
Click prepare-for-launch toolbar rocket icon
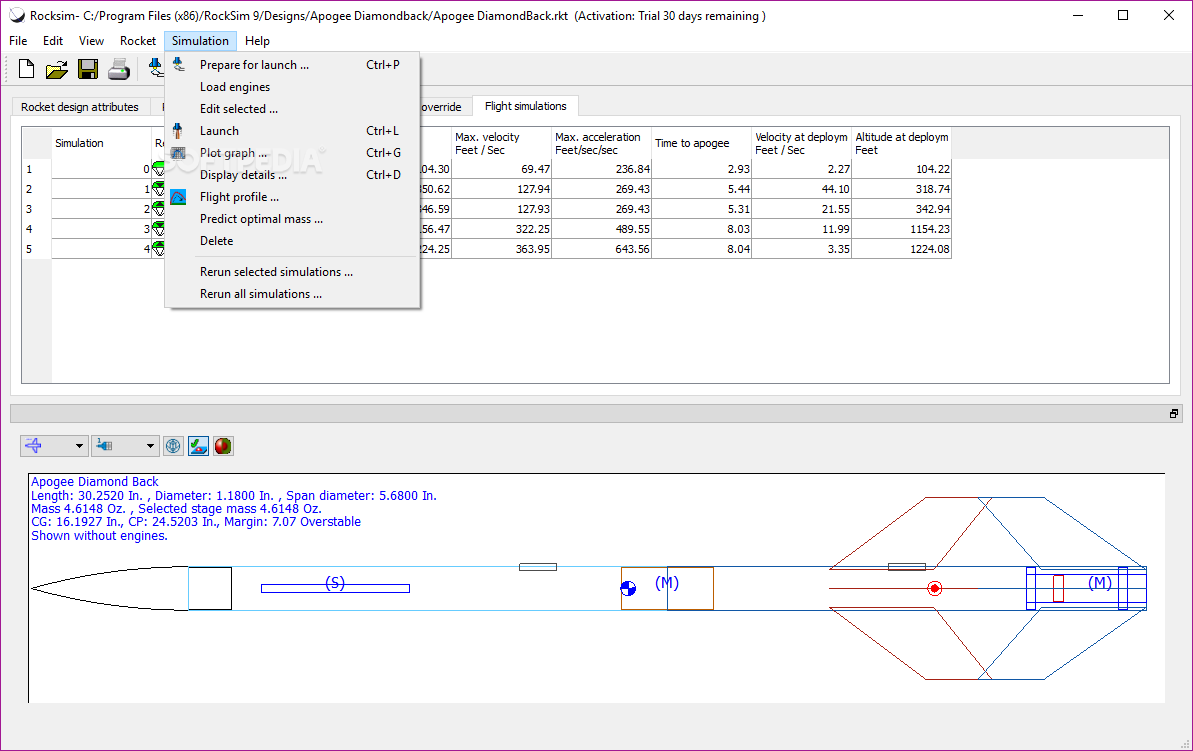click(156, 68)
